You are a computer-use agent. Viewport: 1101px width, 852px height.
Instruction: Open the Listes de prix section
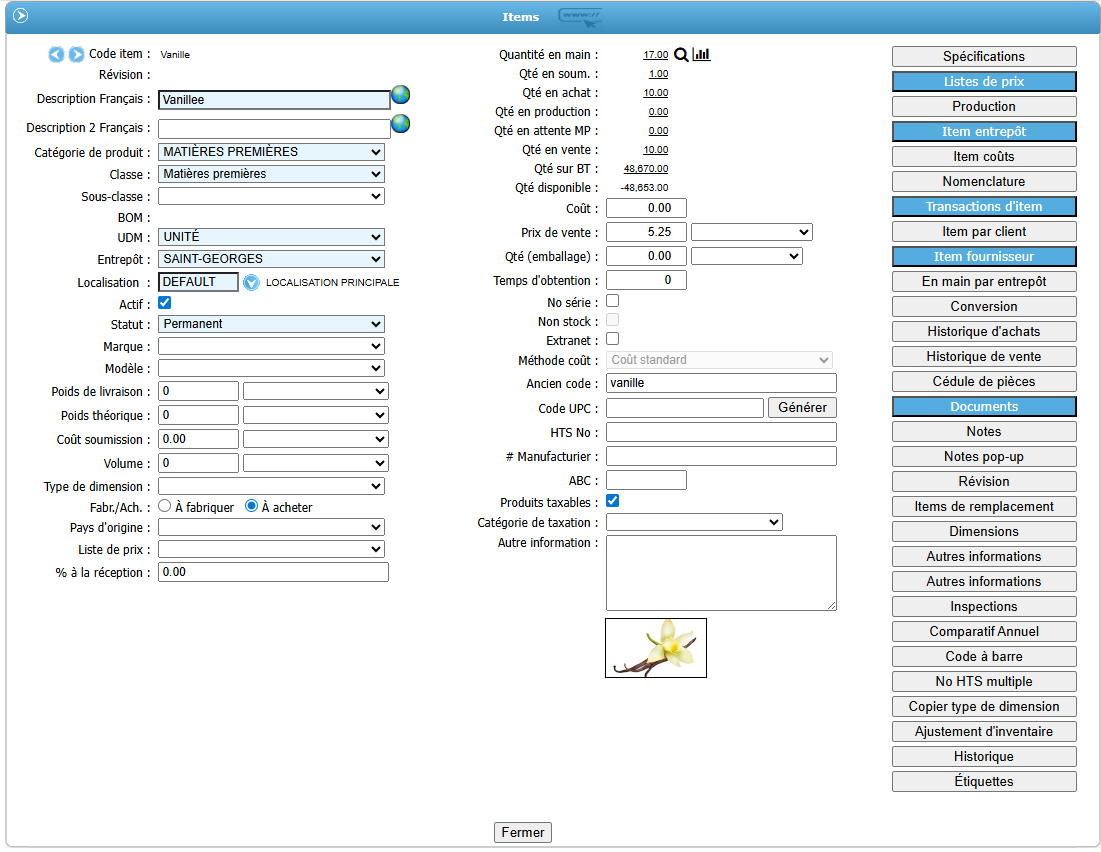click(984, 82)
